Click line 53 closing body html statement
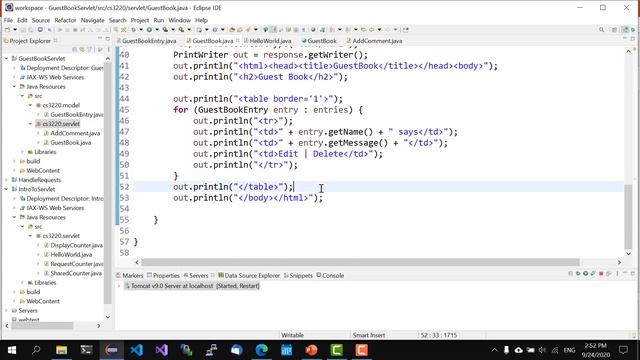640x360 pixels. [248, 198]
